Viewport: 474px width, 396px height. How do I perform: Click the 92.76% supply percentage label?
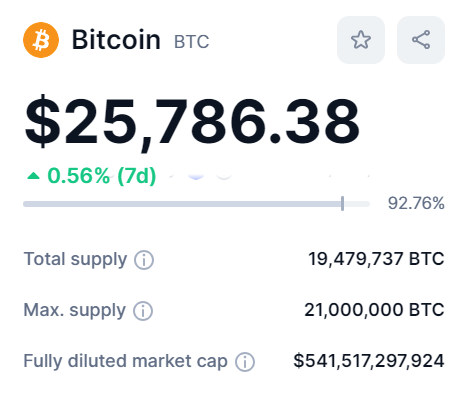(416, 203)
